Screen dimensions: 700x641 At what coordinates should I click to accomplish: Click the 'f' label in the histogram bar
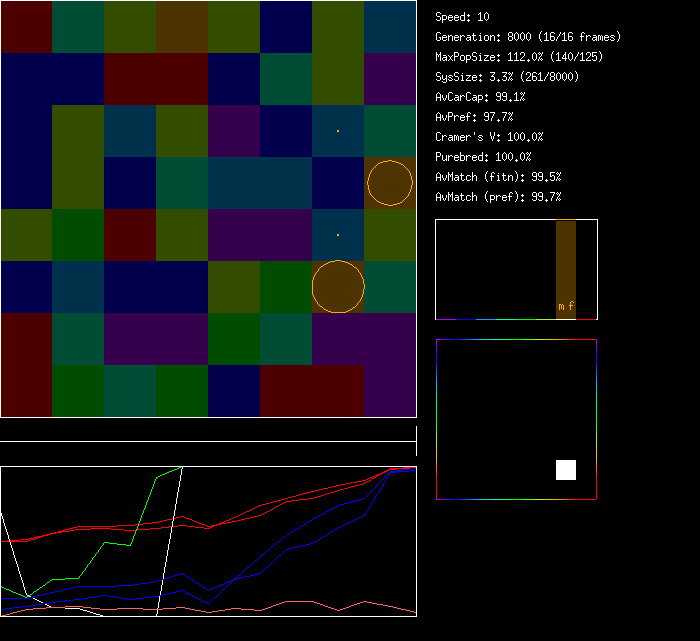571,306
